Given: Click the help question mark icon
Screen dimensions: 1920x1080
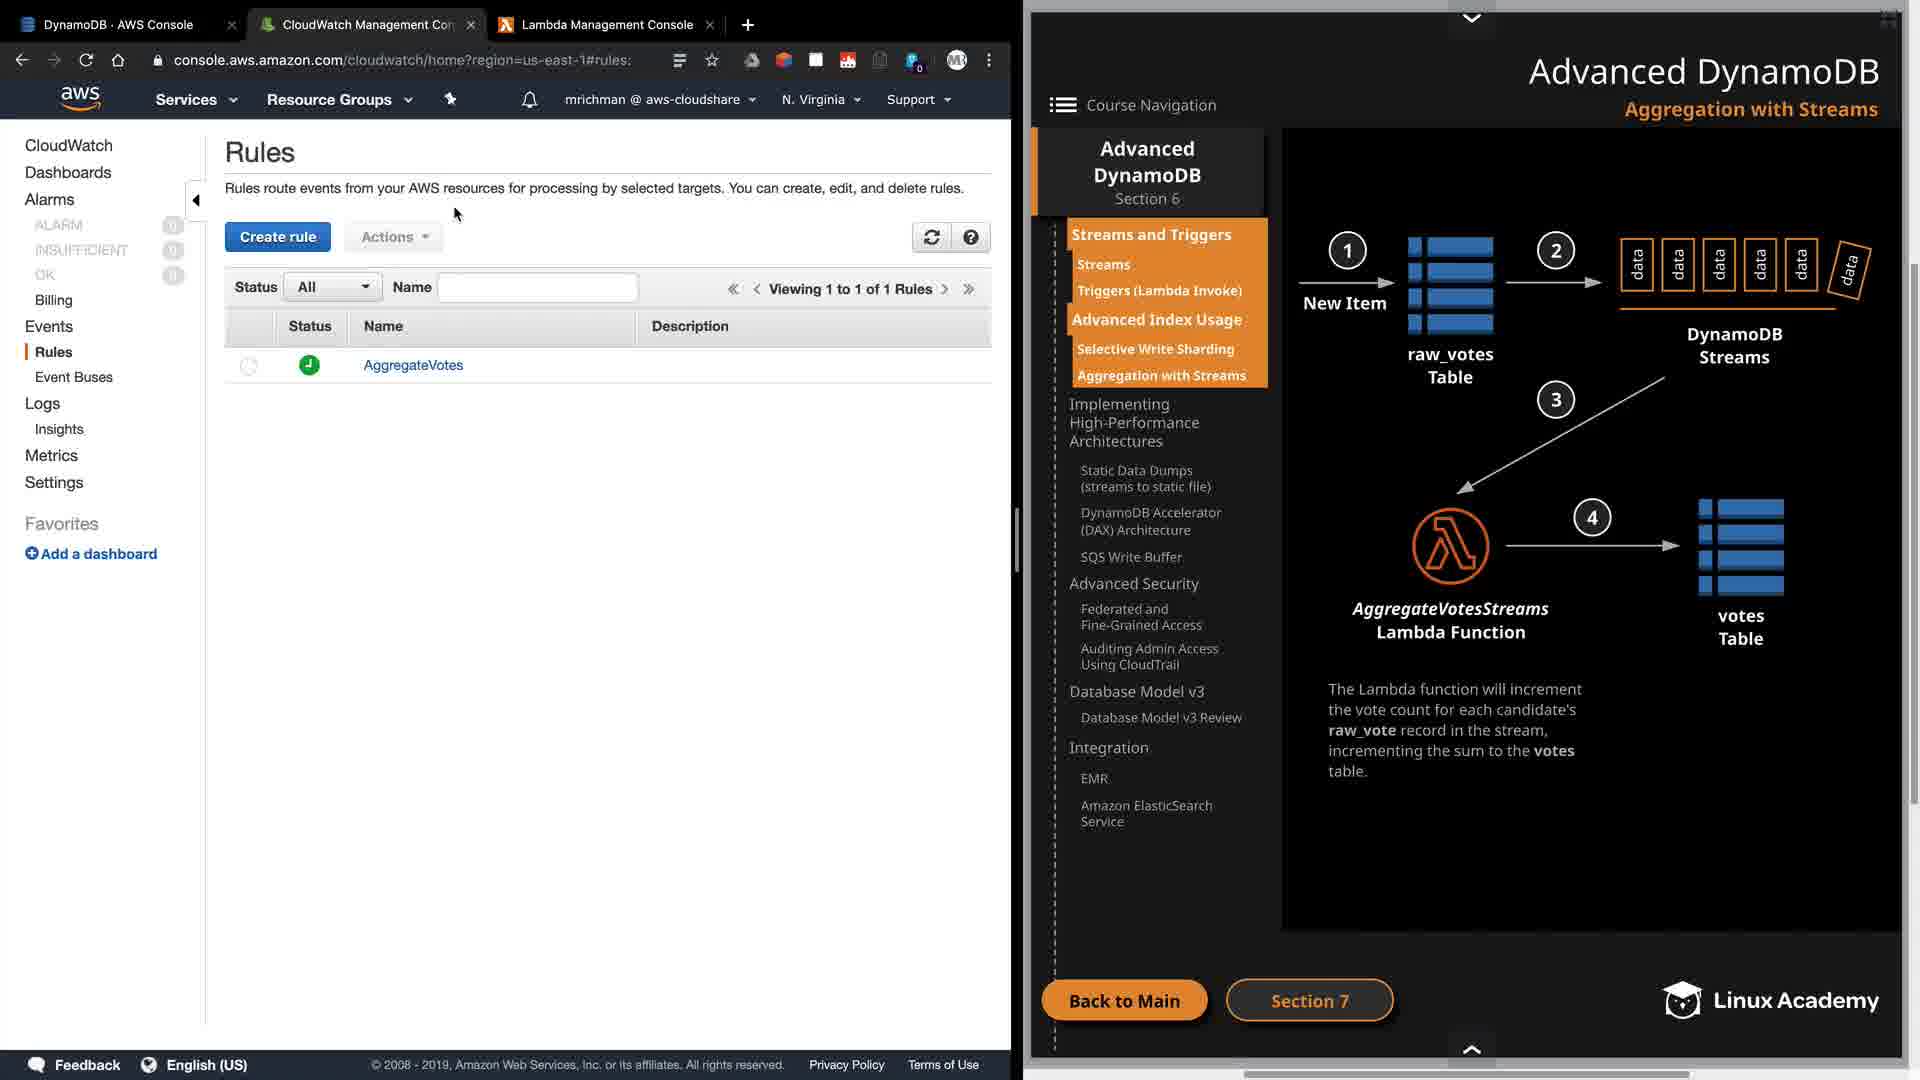Looking at the screenshot, I should 970,237.
